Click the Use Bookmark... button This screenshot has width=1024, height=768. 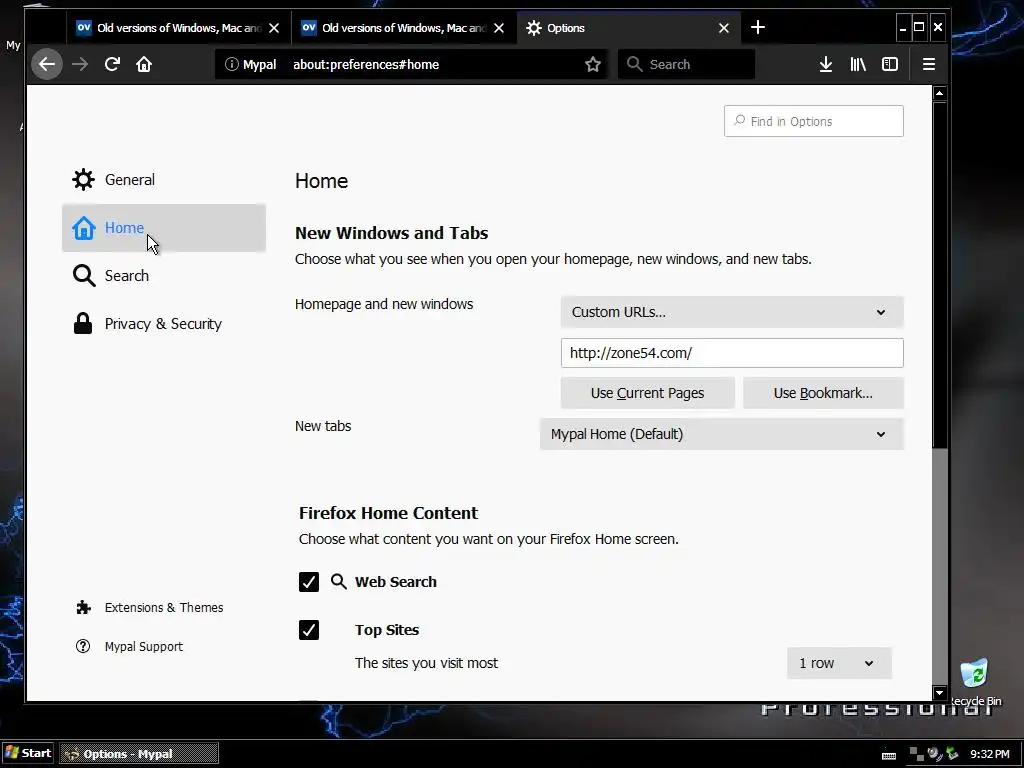(x=823, y=393)
